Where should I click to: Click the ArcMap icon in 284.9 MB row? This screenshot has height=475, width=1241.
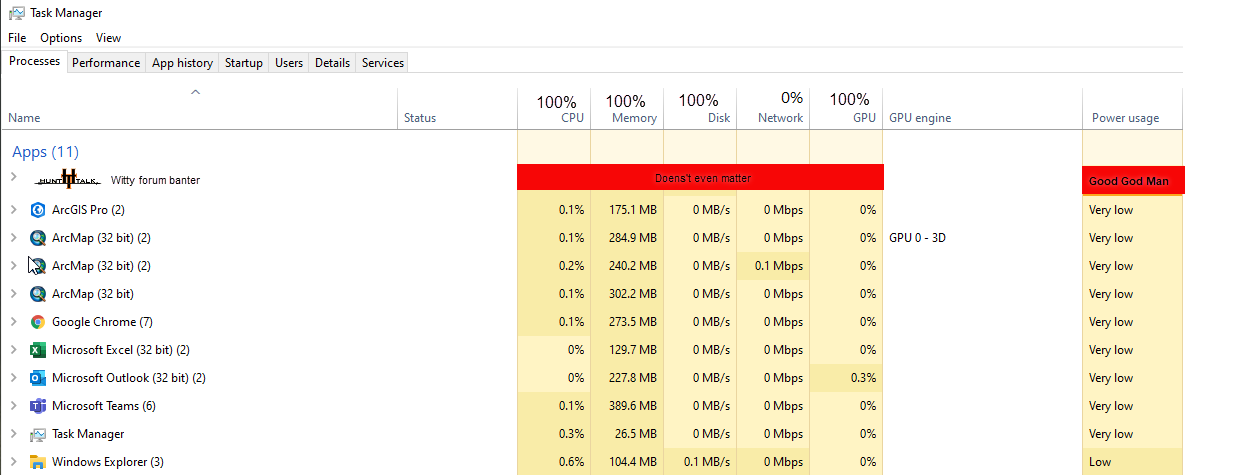[x=38, y=238]
